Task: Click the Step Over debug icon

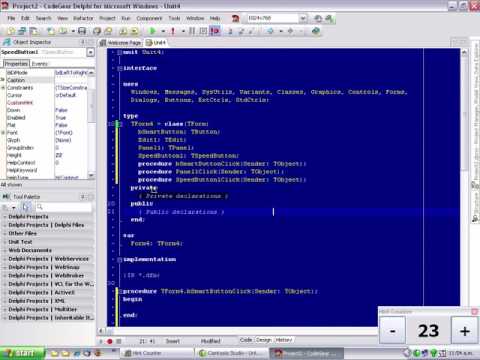Action: 241,31
